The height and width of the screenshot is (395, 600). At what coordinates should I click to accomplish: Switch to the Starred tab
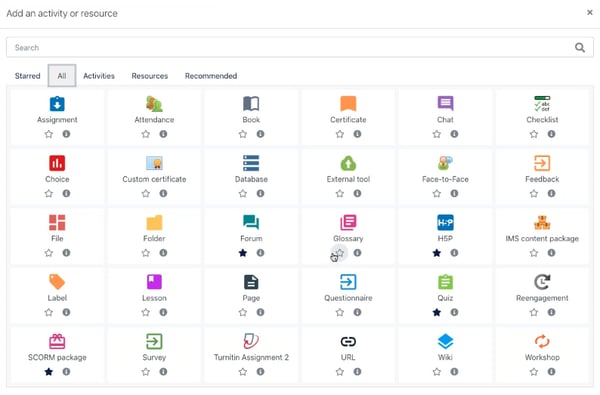coord(28,76)
